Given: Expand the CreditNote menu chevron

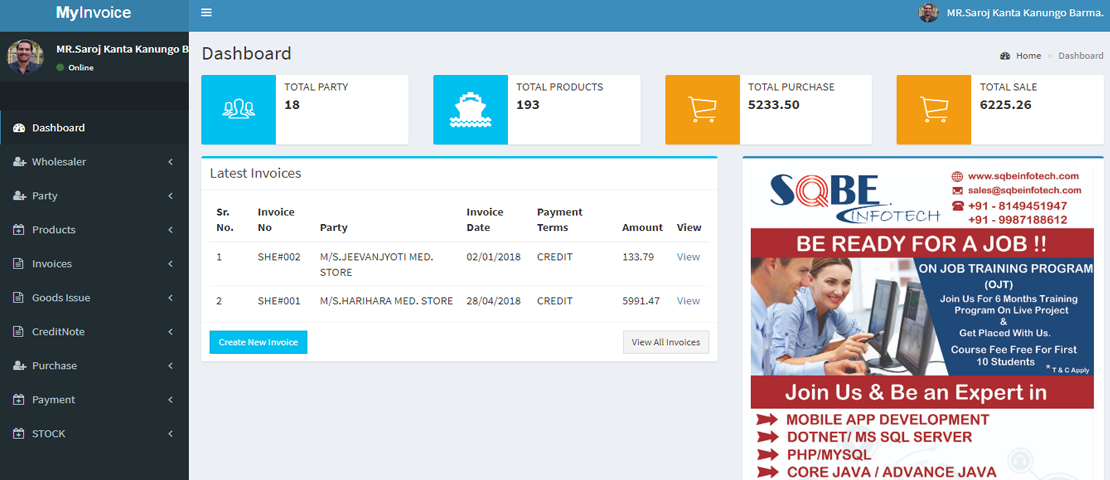Looking at the screenshot, I should pyautogui.click(x=171, y=332).
